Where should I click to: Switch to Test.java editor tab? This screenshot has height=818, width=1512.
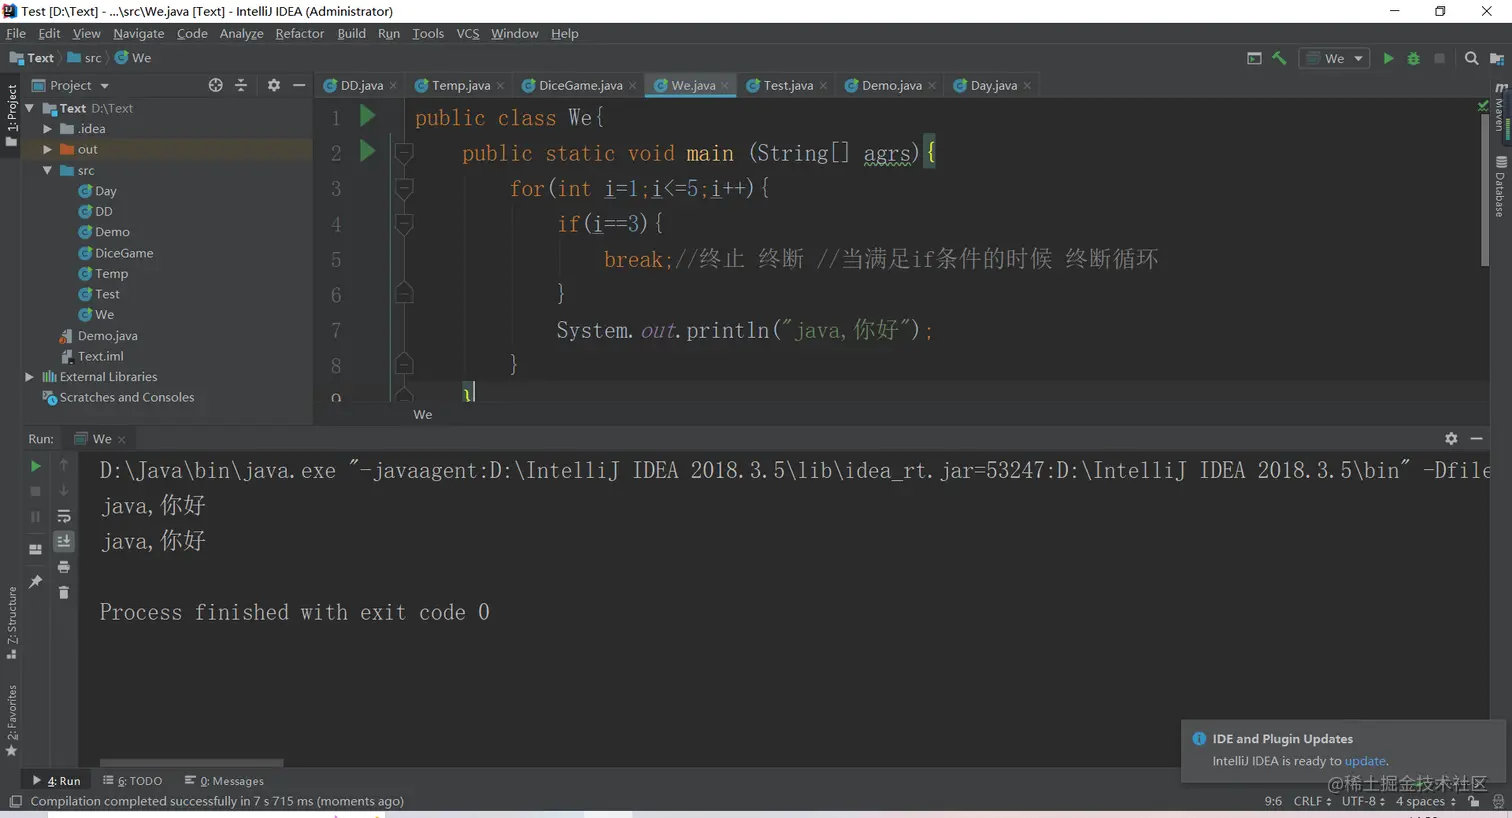point(787,85)
